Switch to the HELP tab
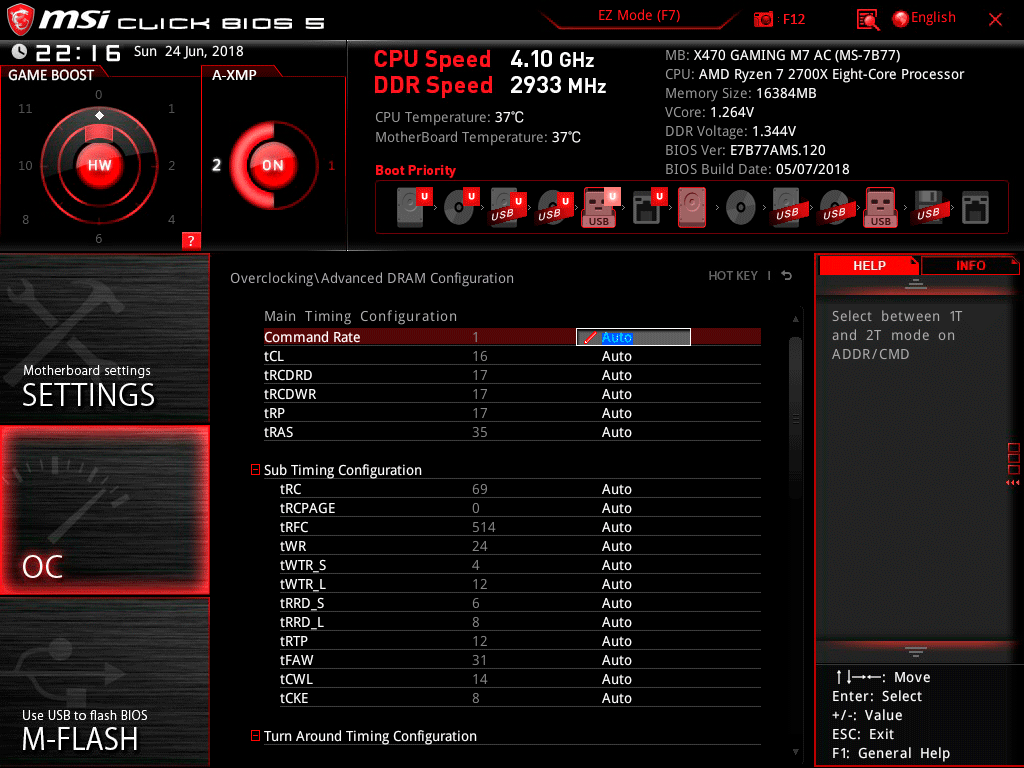The image size is (1024, 768). (x=869, y=265)
